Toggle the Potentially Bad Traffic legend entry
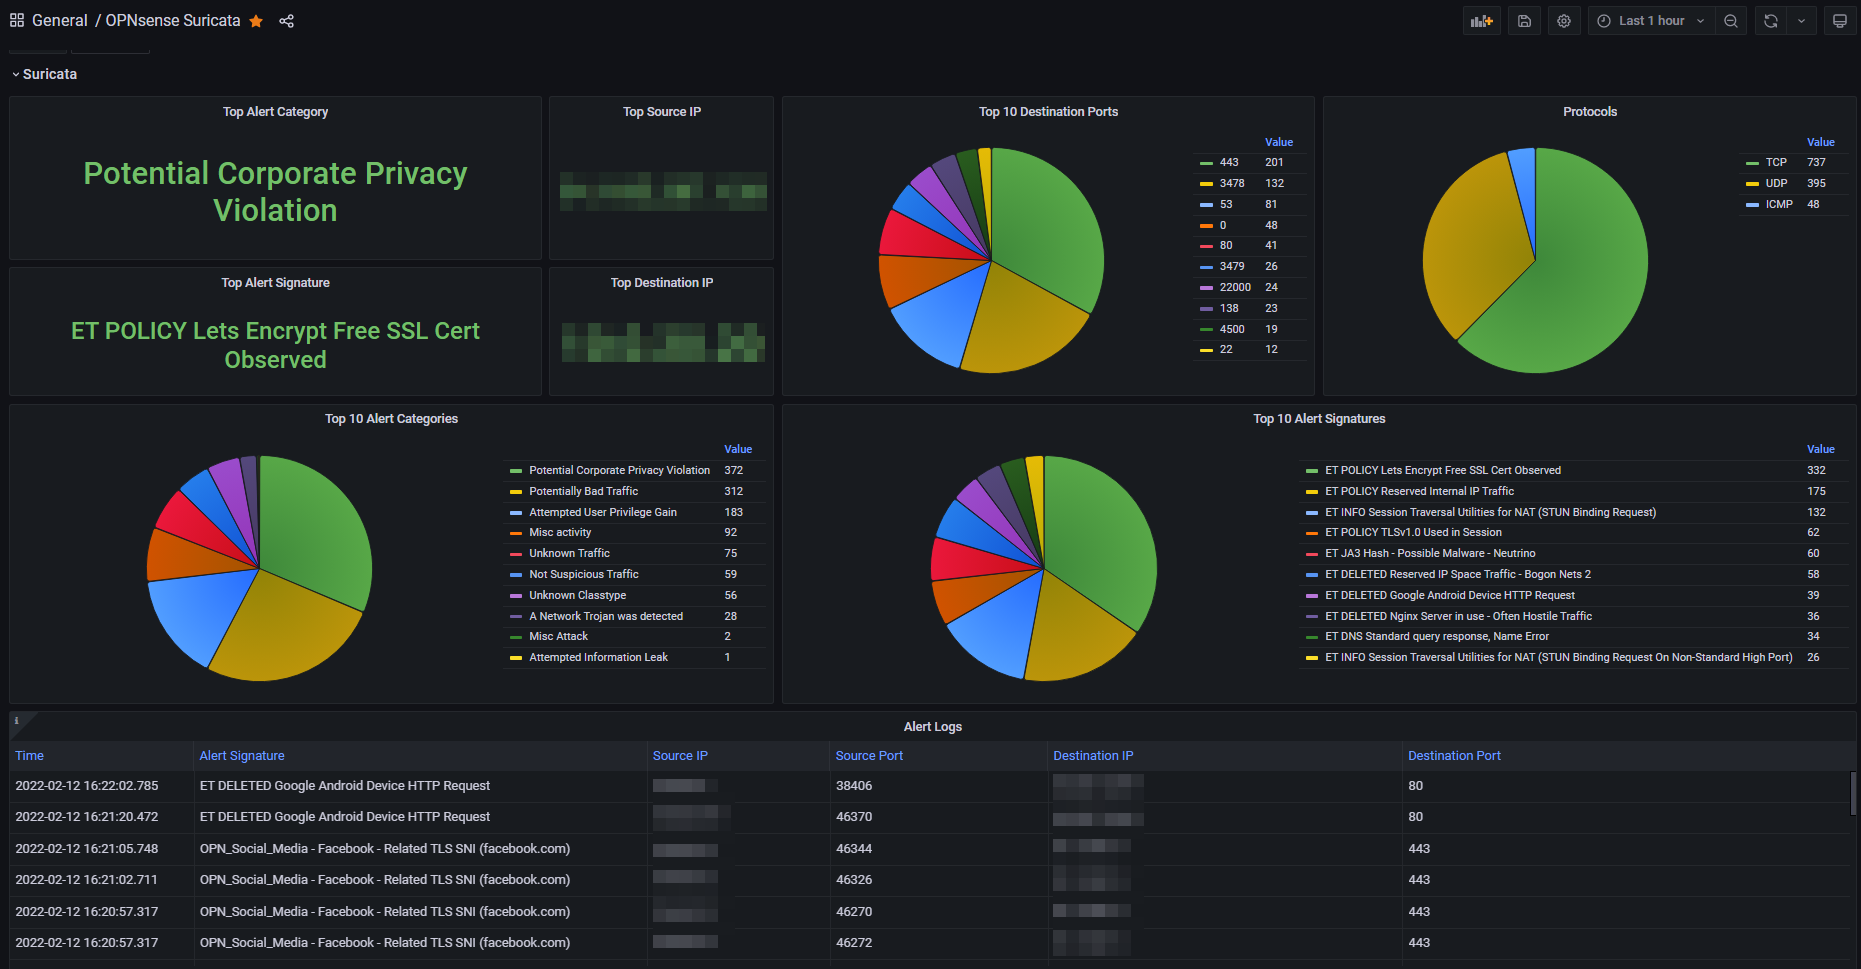1861x969 pixels. (583, 491)
